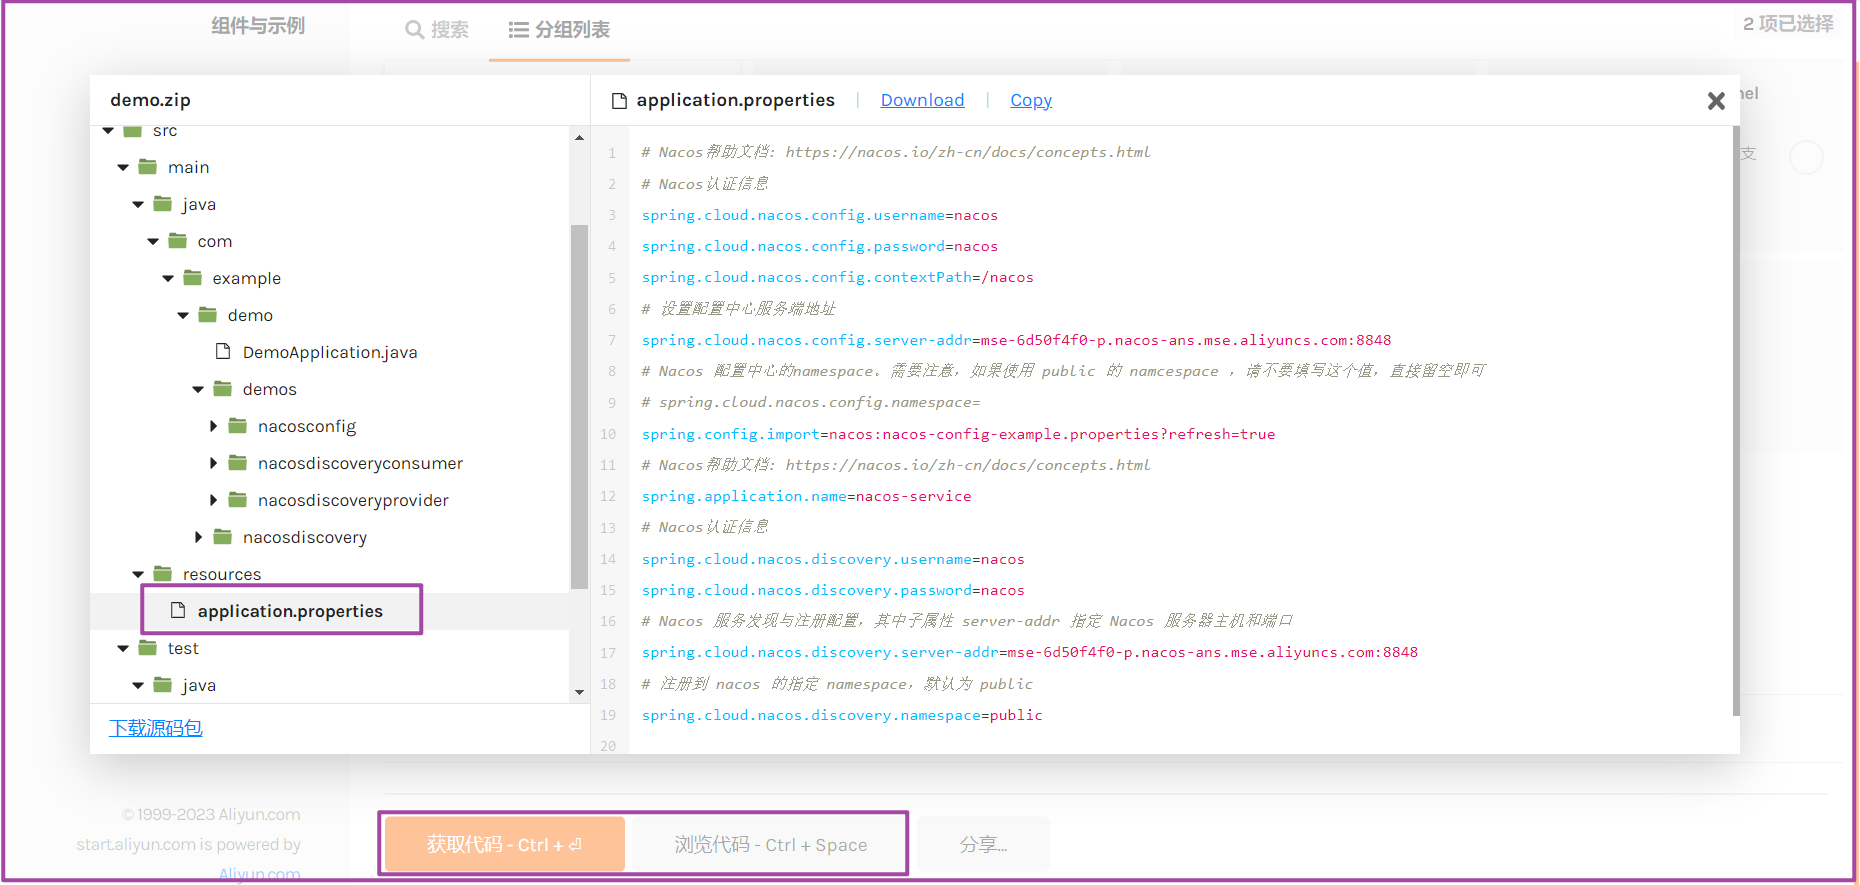Click the resources folder icon
Image resolution: width=1860 pixels, height=885 pixels.
tap(162, 574)
